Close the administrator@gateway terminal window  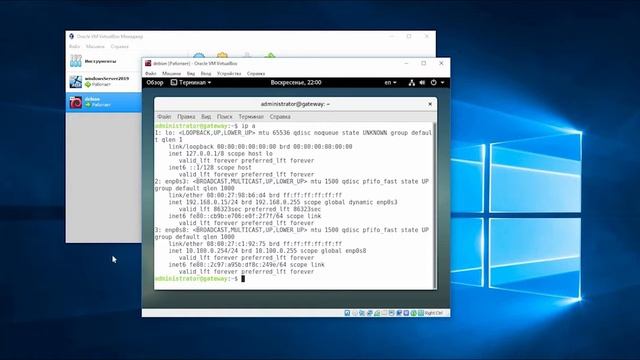pos(430,104)
